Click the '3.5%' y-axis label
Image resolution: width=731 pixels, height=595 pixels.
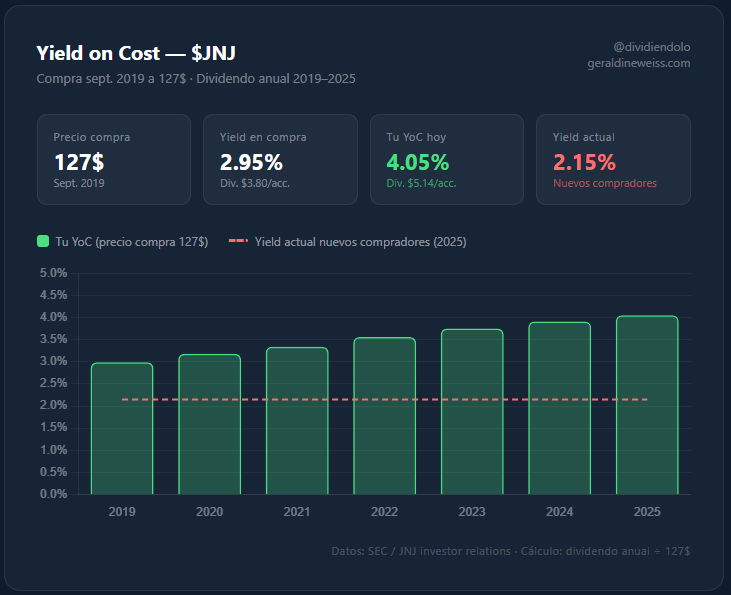tap(54, 339)
